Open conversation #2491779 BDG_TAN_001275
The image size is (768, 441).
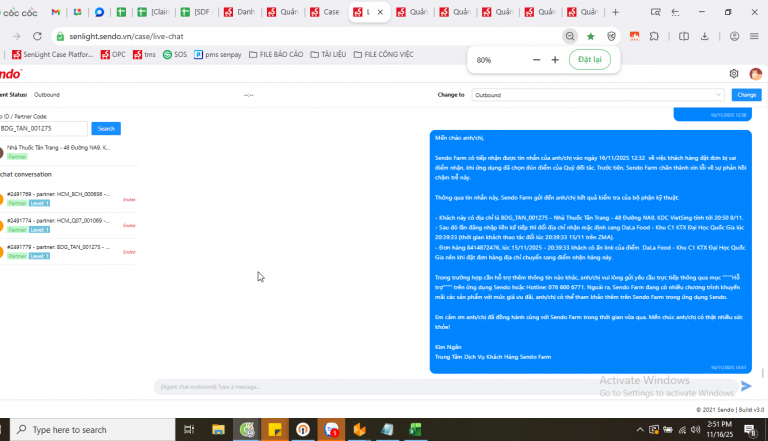tap(69, 252)
